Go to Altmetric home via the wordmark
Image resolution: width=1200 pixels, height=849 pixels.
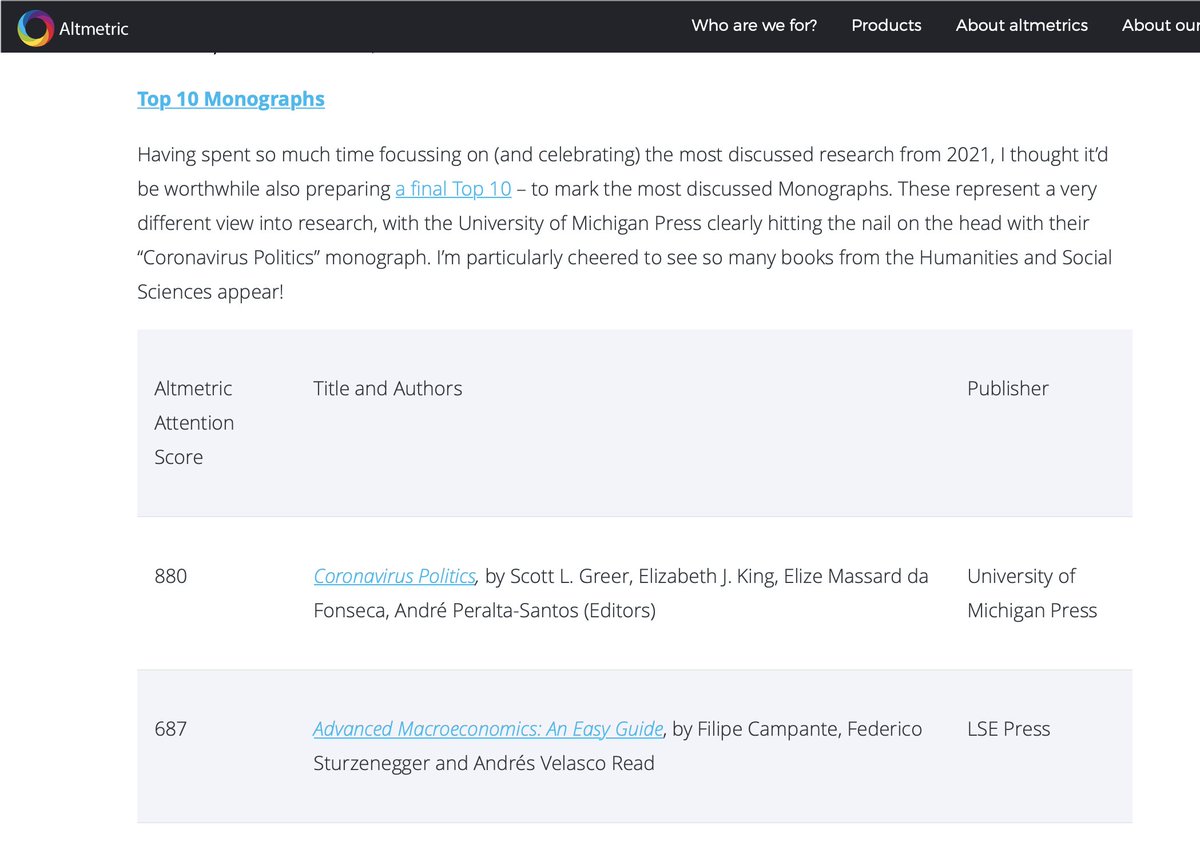tap(93, 28)
